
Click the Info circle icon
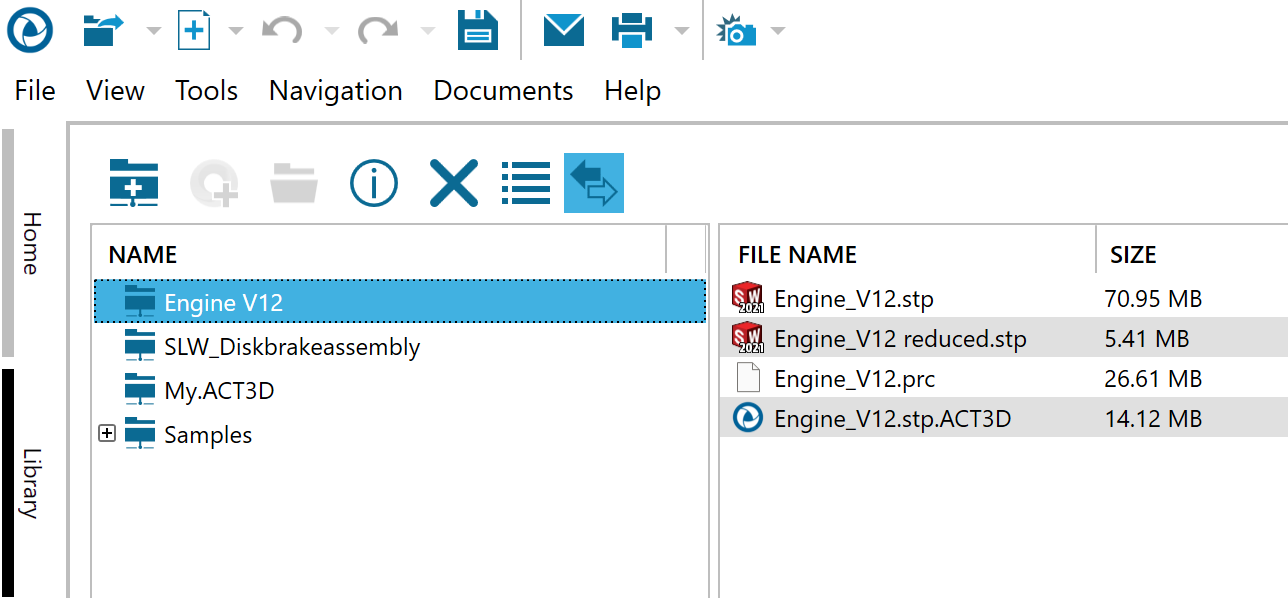coord(374,183)
